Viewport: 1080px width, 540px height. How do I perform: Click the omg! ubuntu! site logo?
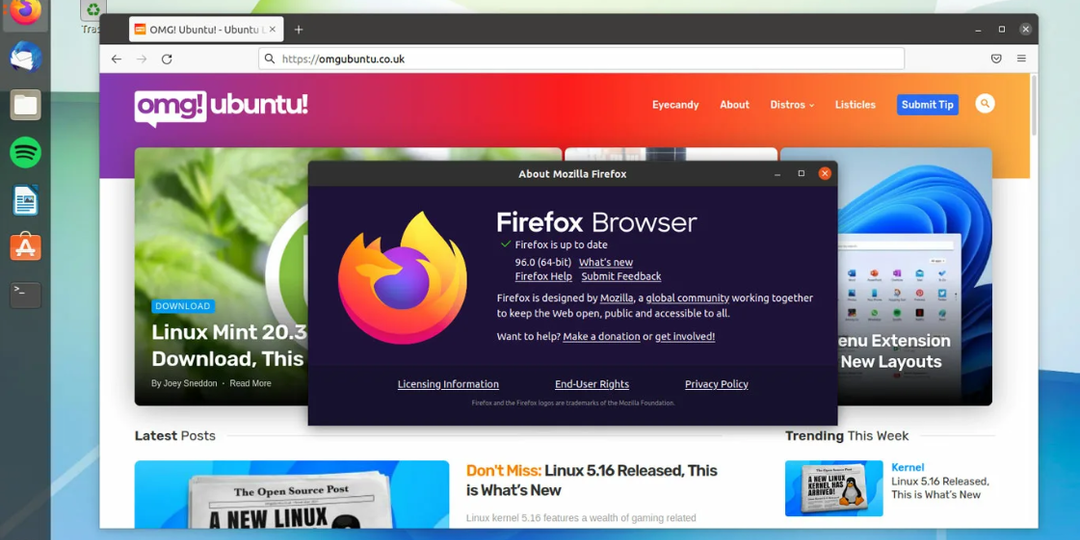click(x=221, y=107)
